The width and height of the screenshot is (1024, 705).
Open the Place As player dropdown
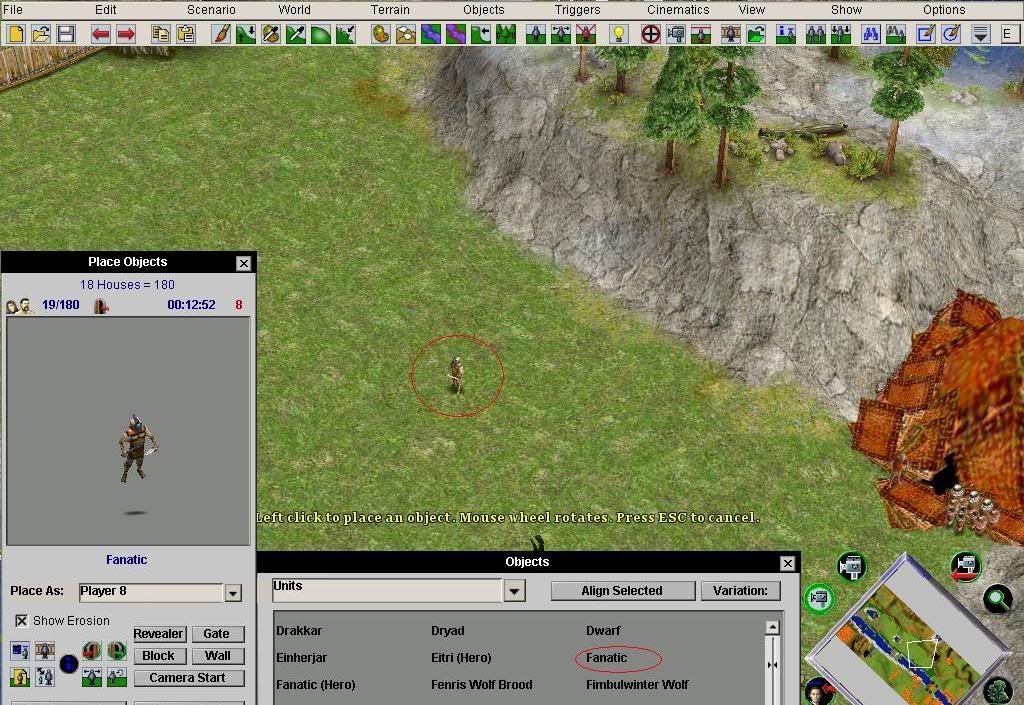[x=233, y=593]
